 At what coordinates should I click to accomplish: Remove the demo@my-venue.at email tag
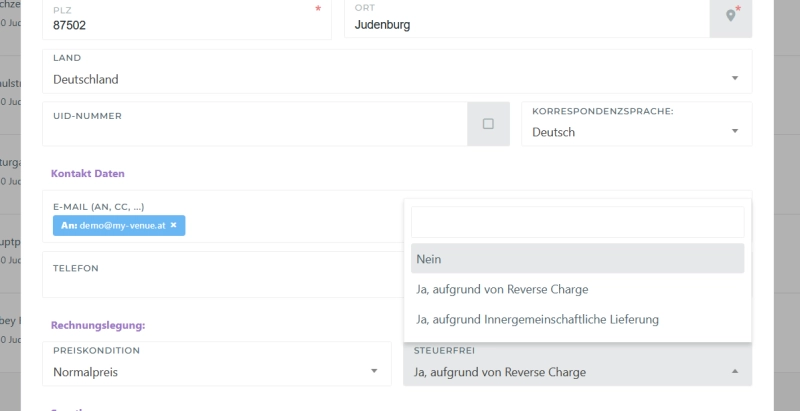pyautogui.click(x=173, y=226)
